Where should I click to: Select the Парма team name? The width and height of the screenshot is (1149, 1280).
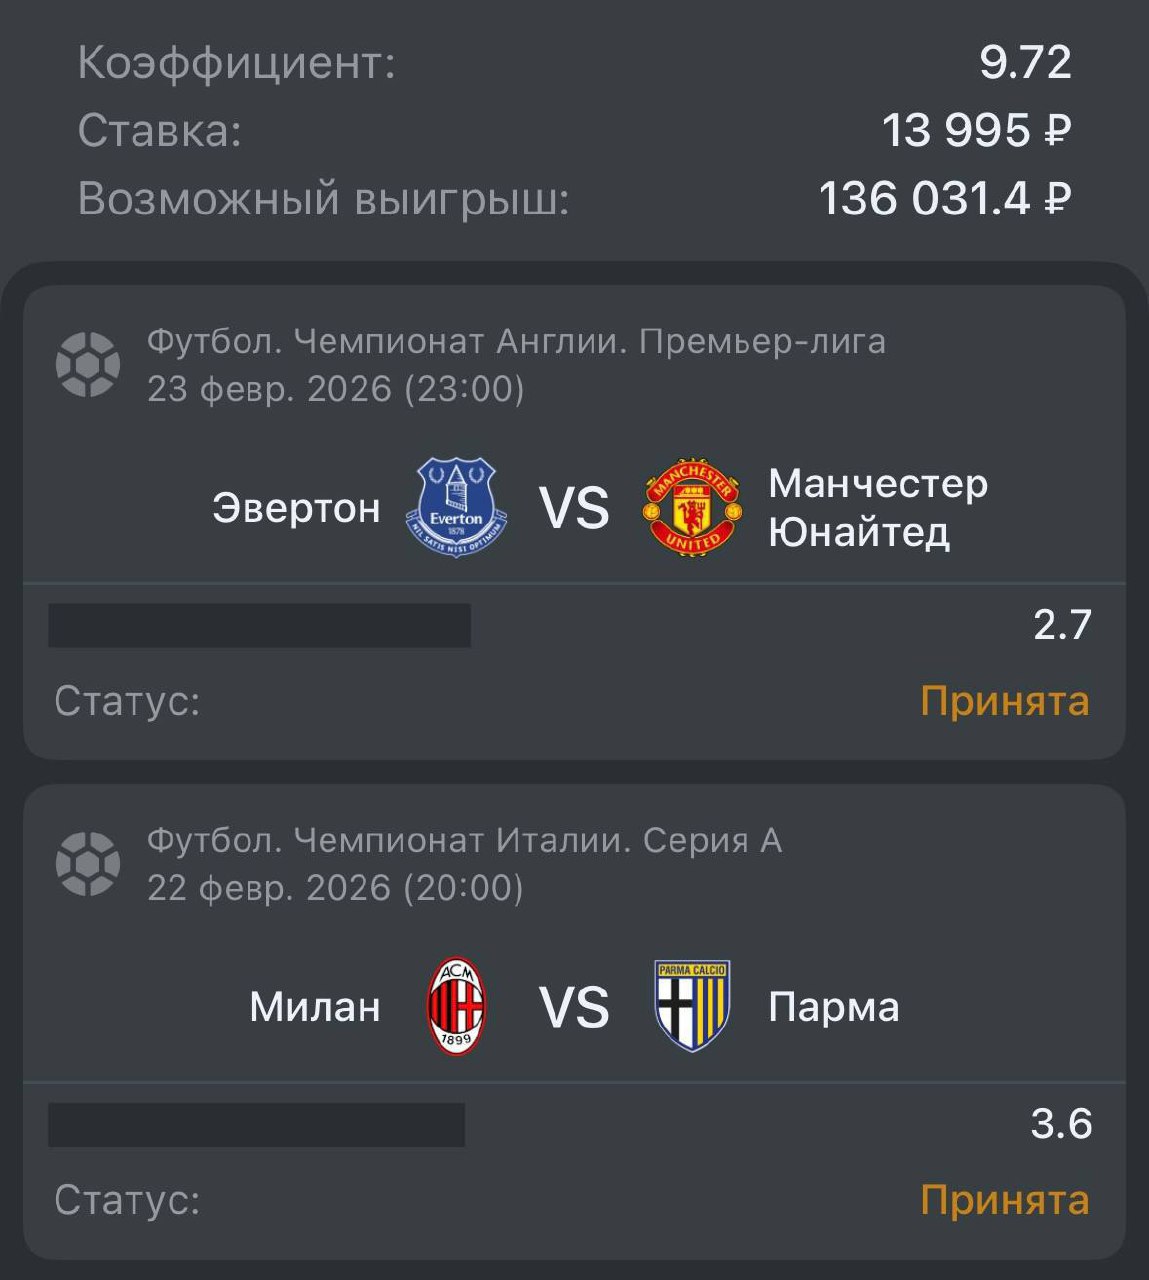(833, 1007)
